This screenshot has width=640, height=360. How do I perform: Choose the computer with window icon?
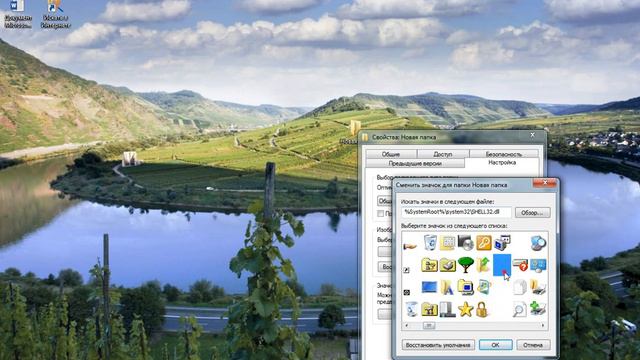coord(502,242)
